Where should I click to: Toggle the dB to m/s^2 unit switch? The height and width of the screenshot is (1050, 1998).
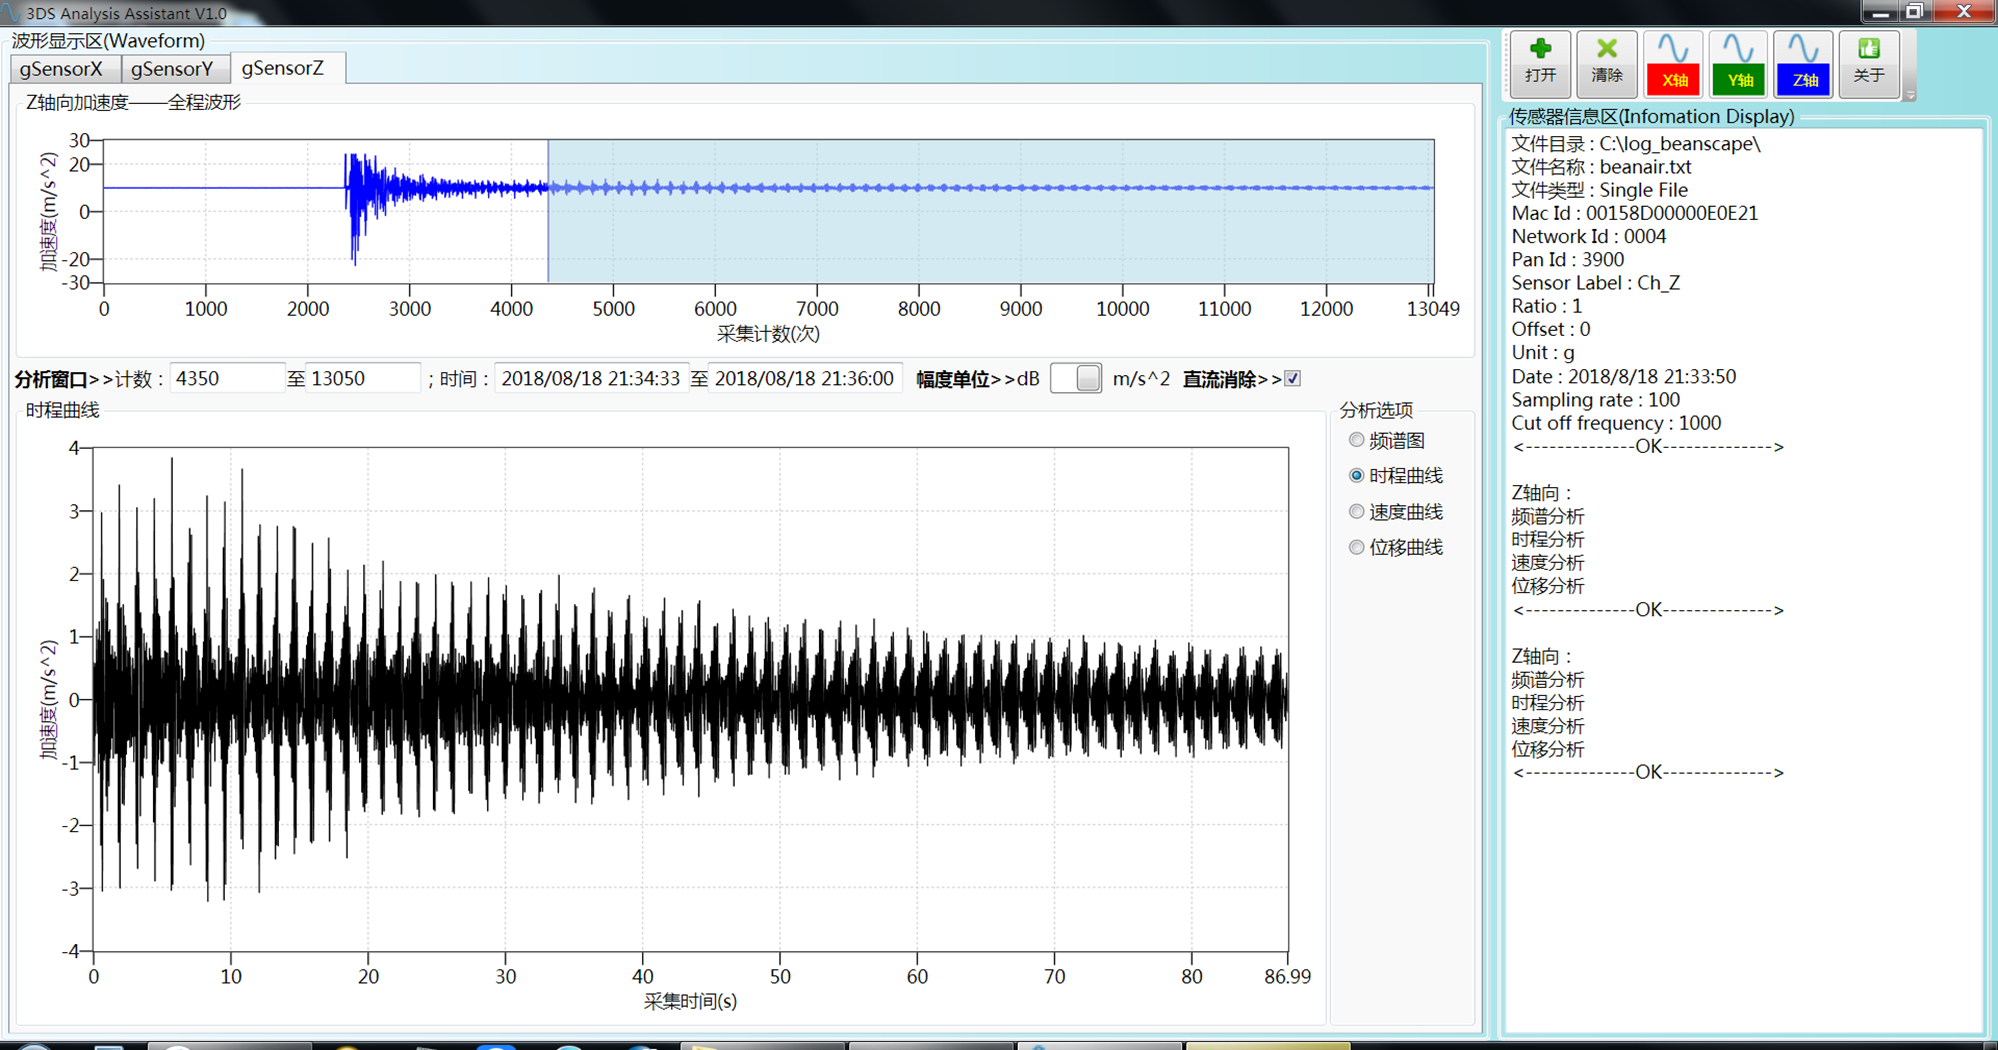[1076, 379]
